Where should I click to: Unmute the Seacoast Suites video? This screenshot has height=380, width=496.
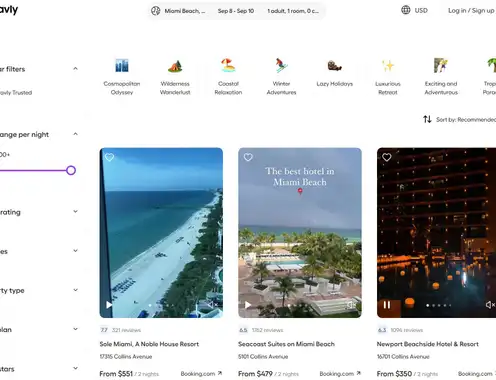[351, 305]
